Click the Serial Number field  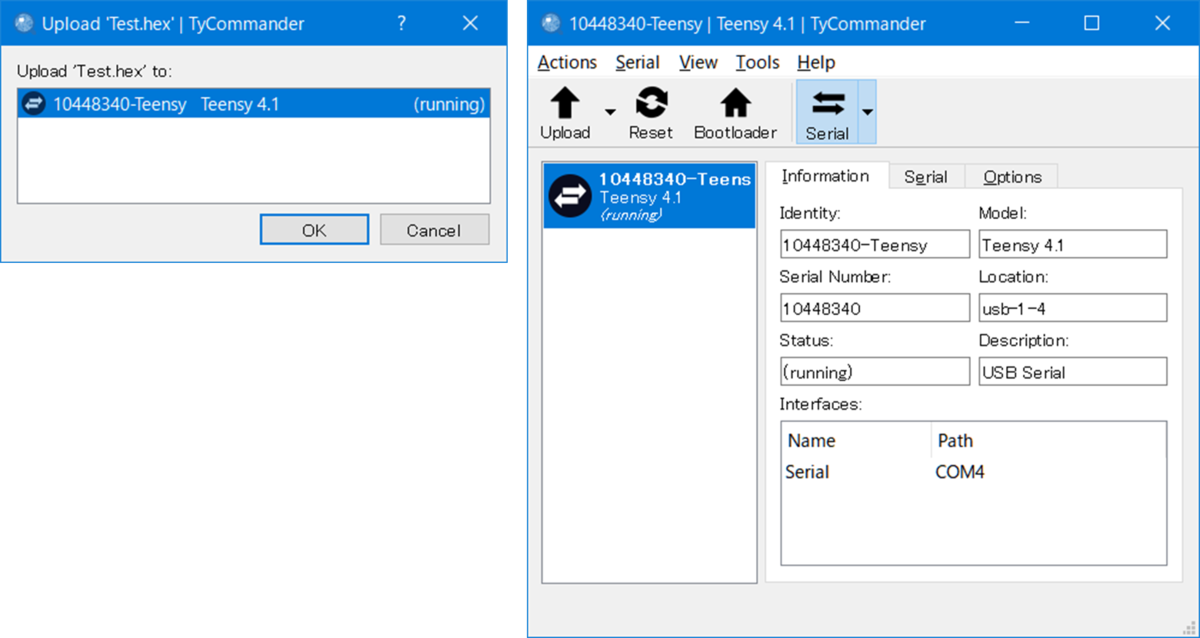(x=874, y=308)
